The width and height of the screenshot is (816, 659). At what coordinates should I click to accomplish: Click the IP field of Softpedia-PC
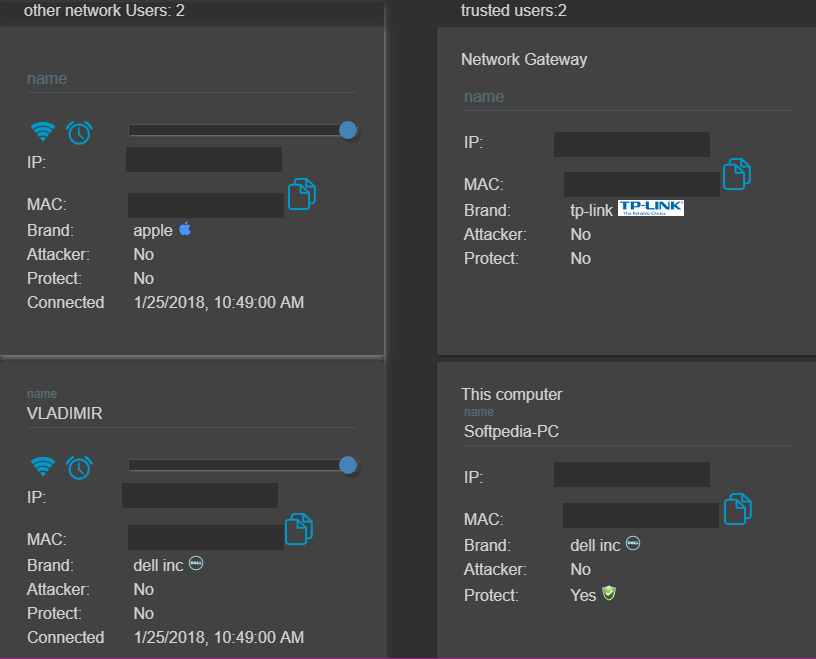point(631,473)
